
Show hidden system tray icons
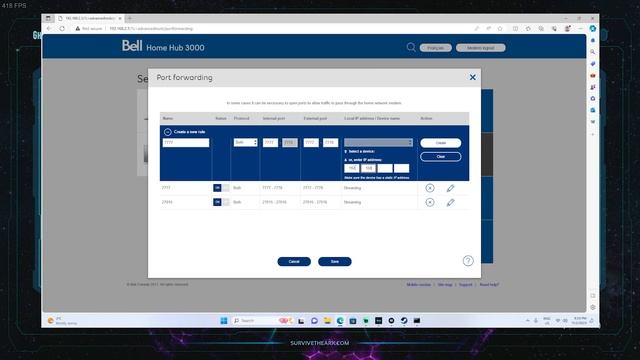pos(527,321)
